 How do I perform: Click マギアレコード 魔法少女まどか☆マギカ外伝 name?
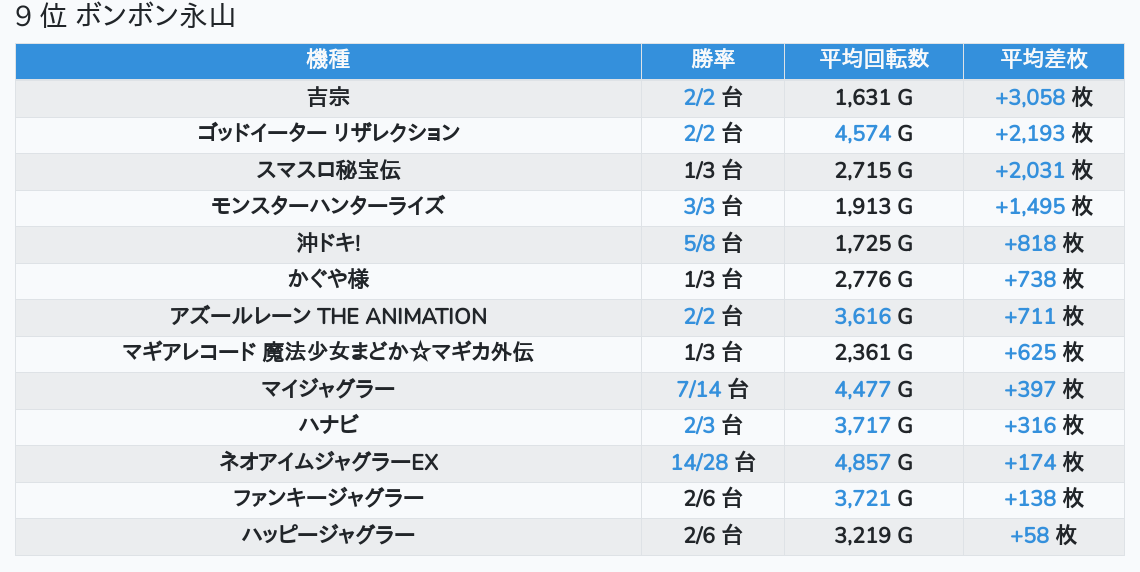click(x=328, y=352)
